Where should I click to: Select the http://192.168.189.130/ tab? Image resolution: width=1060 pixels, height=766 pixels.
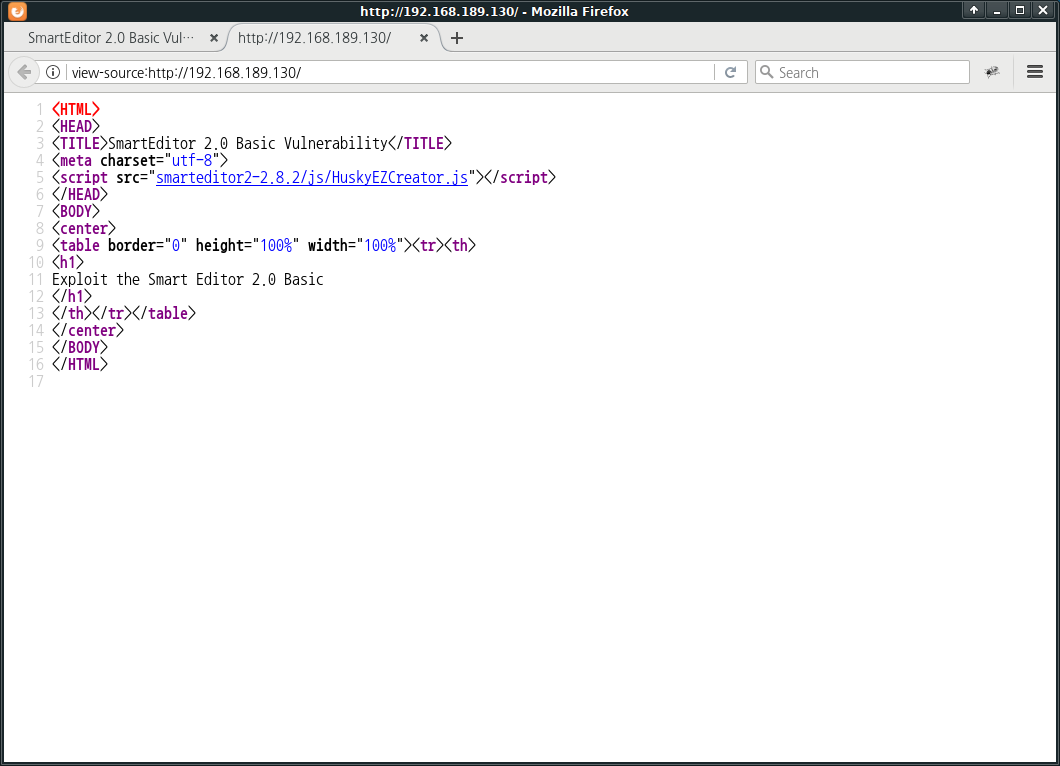(331, 38)
